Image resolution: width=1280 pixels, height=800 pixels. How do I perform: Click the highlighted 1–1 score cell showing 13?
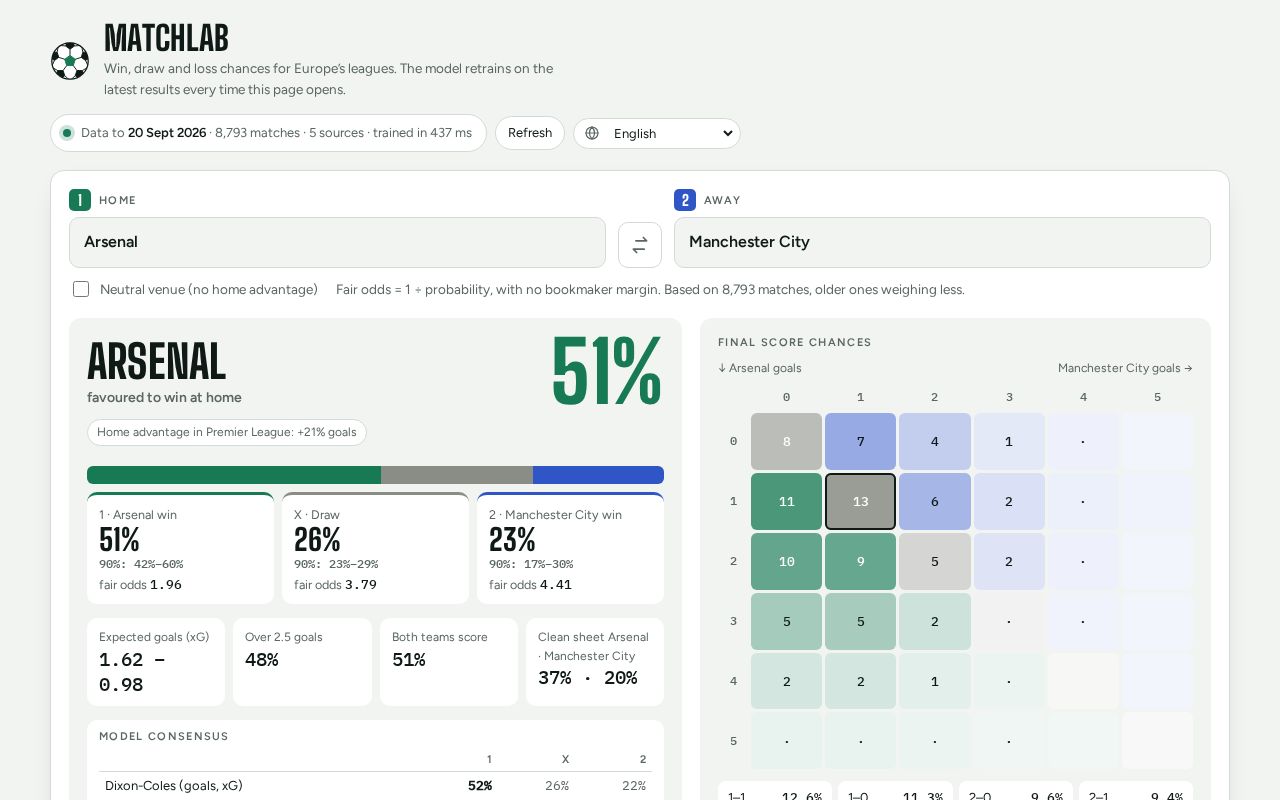860,501
